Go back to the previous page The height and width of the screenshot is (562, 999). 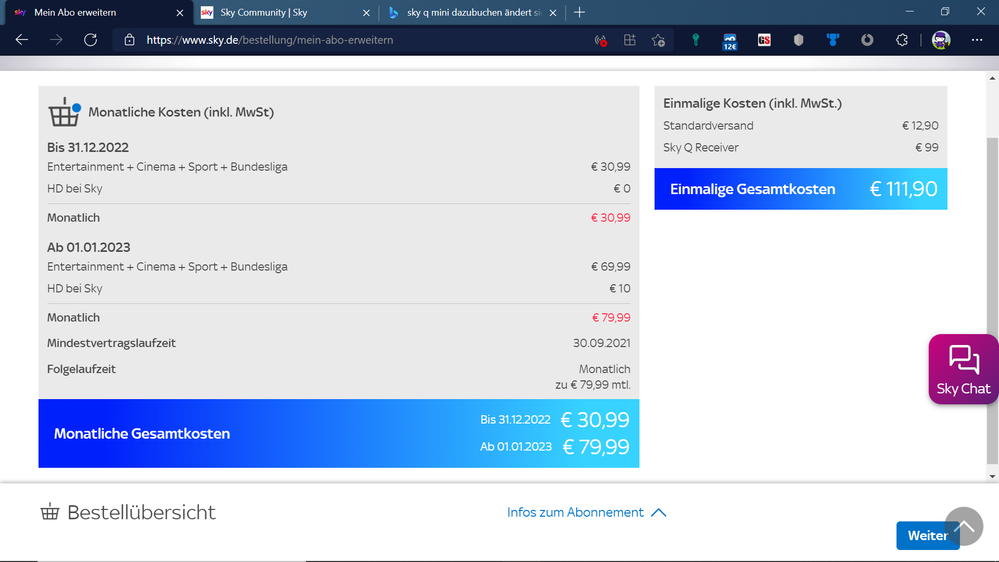(x=22, y=40)
